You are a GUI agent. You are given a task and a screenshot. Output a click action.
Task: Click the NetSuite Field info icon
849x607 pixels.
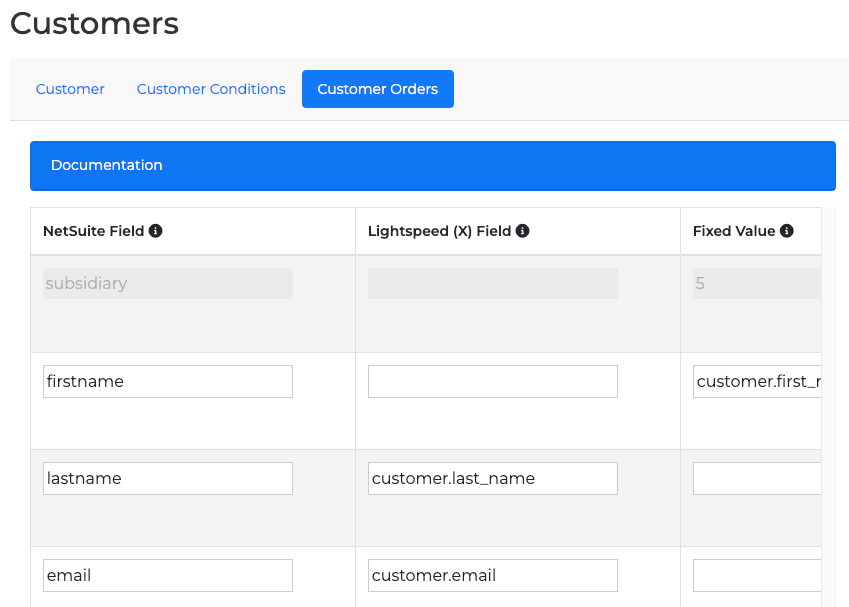tap(156, 231)
